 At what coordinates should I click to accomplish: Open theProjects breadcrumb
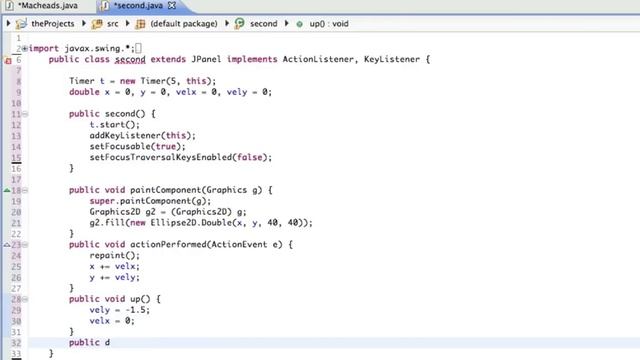pos(53,24)
